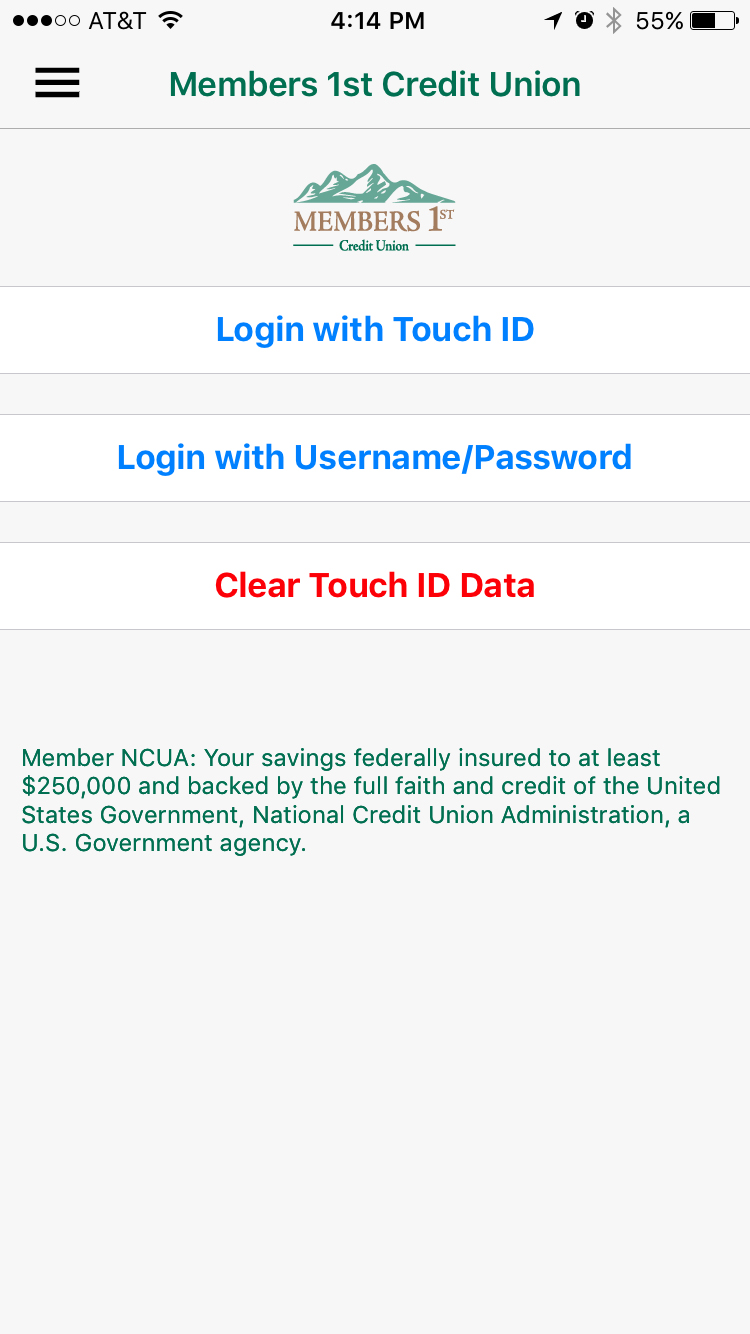Tap the $250,000 amount in the disclaimer
Viewport: 750px width, 1334px height.
76,786
